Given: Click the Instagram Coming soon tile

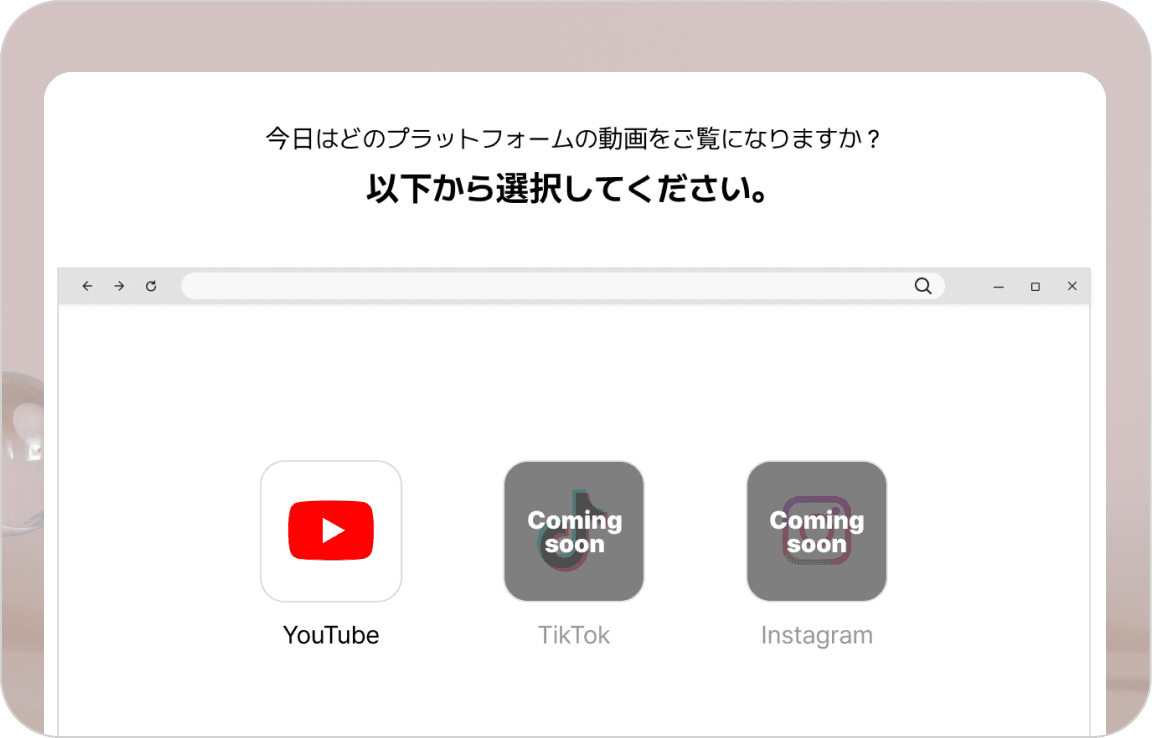Looking at the screenshot, I should 816,531.
